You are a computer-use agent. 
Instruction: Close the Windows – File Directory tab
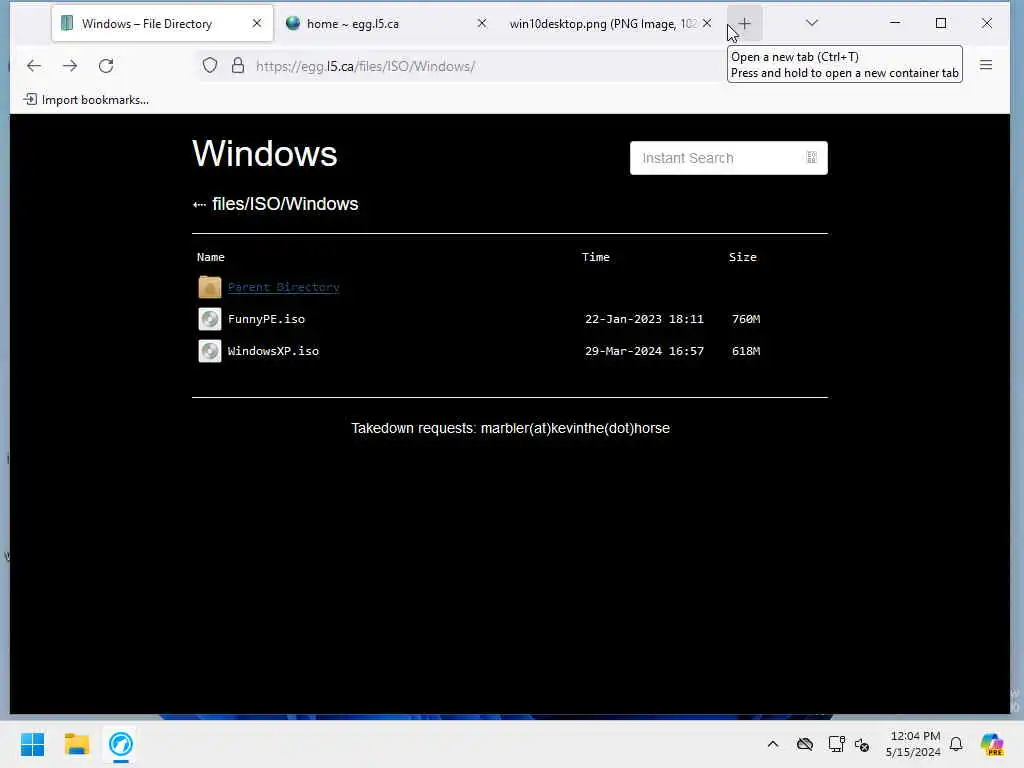[x=257, y=24]
